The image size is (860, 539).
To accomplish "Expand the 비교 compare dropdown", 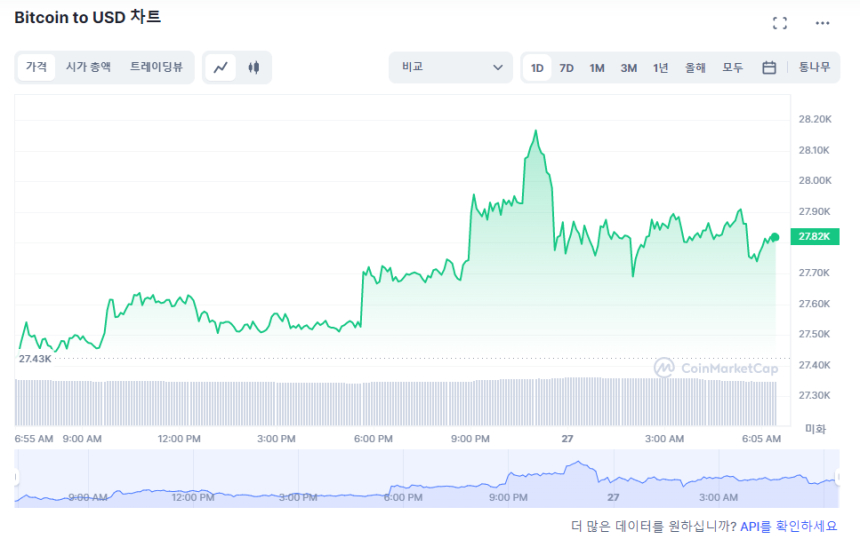I will (x=450, y=68).
